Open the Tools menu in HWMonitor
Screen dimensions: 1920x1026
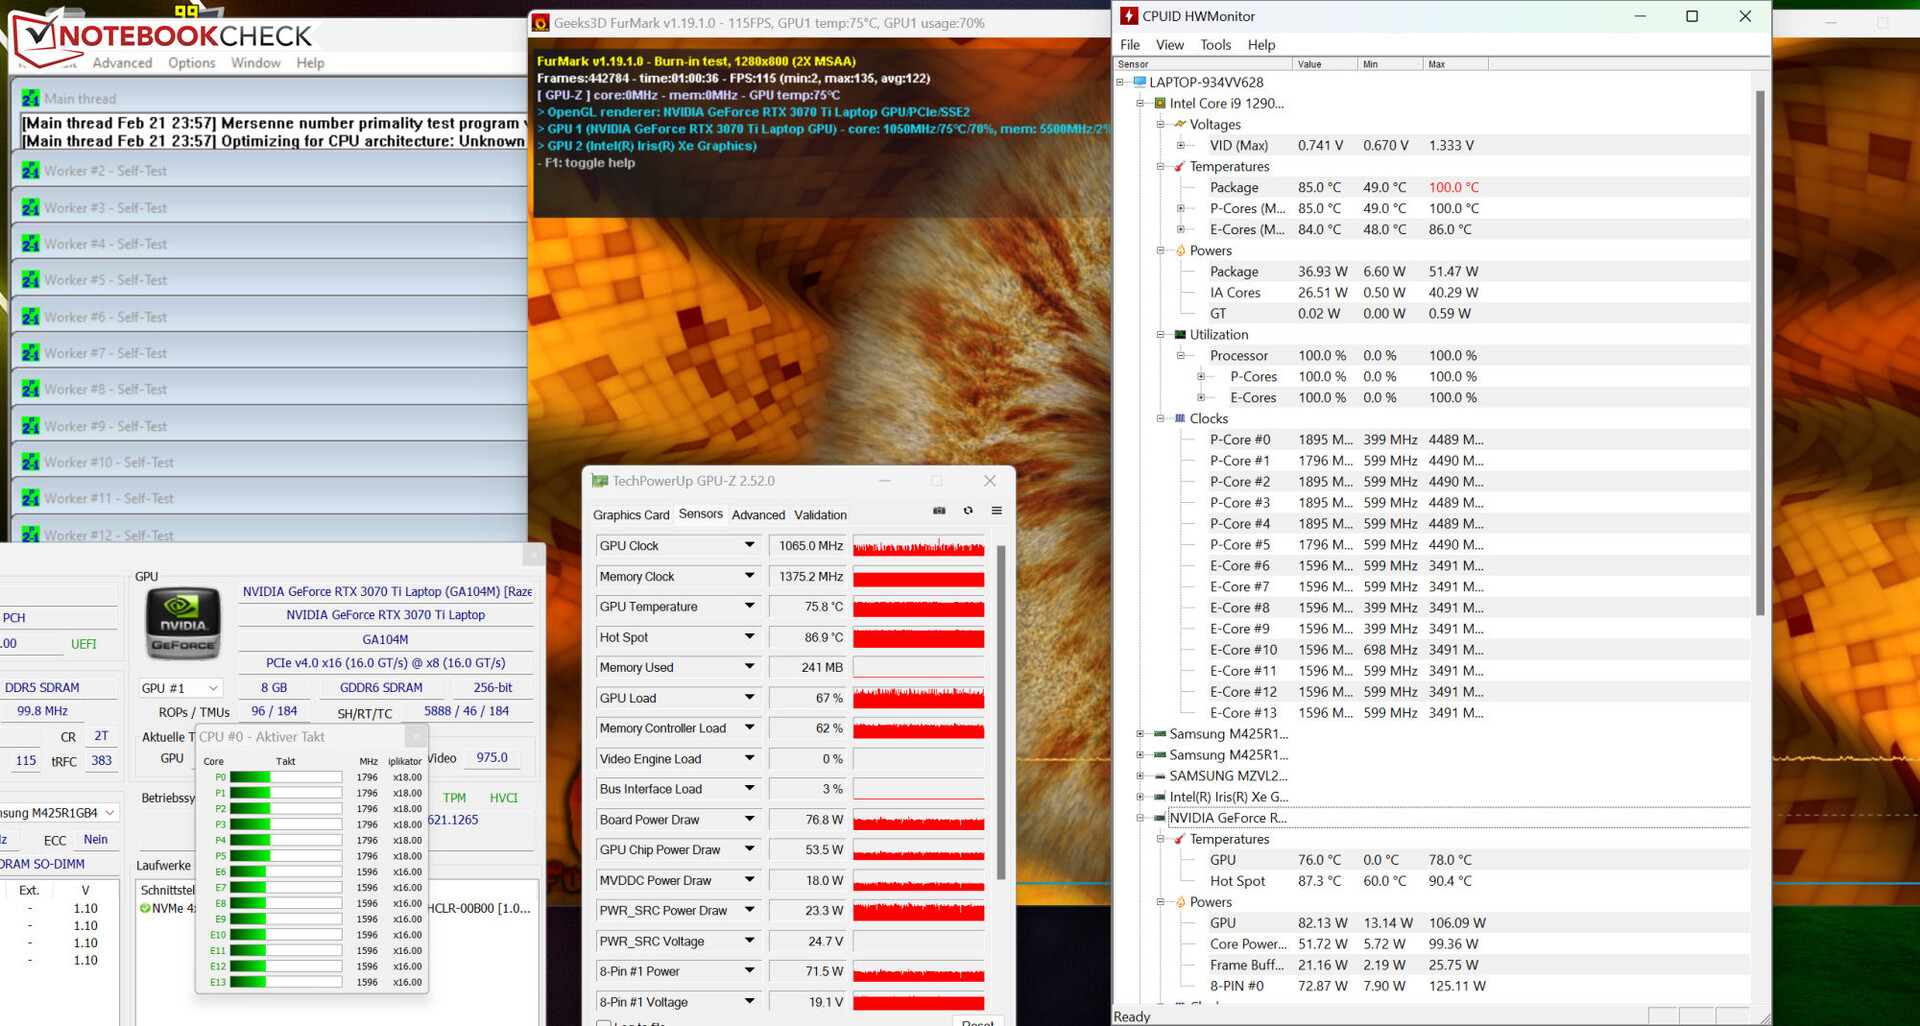[x=1215, y=45]
